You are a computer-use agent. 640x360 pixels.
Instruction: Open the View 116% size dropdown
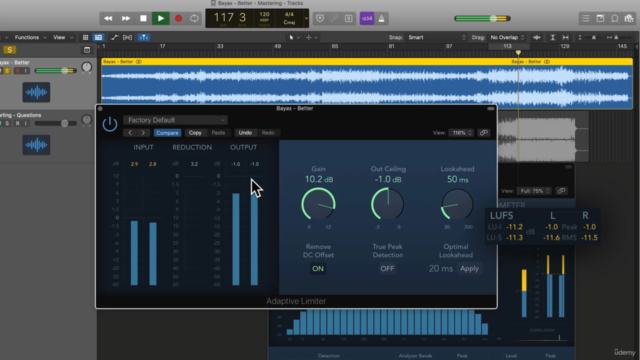click(x=461, y=133)
